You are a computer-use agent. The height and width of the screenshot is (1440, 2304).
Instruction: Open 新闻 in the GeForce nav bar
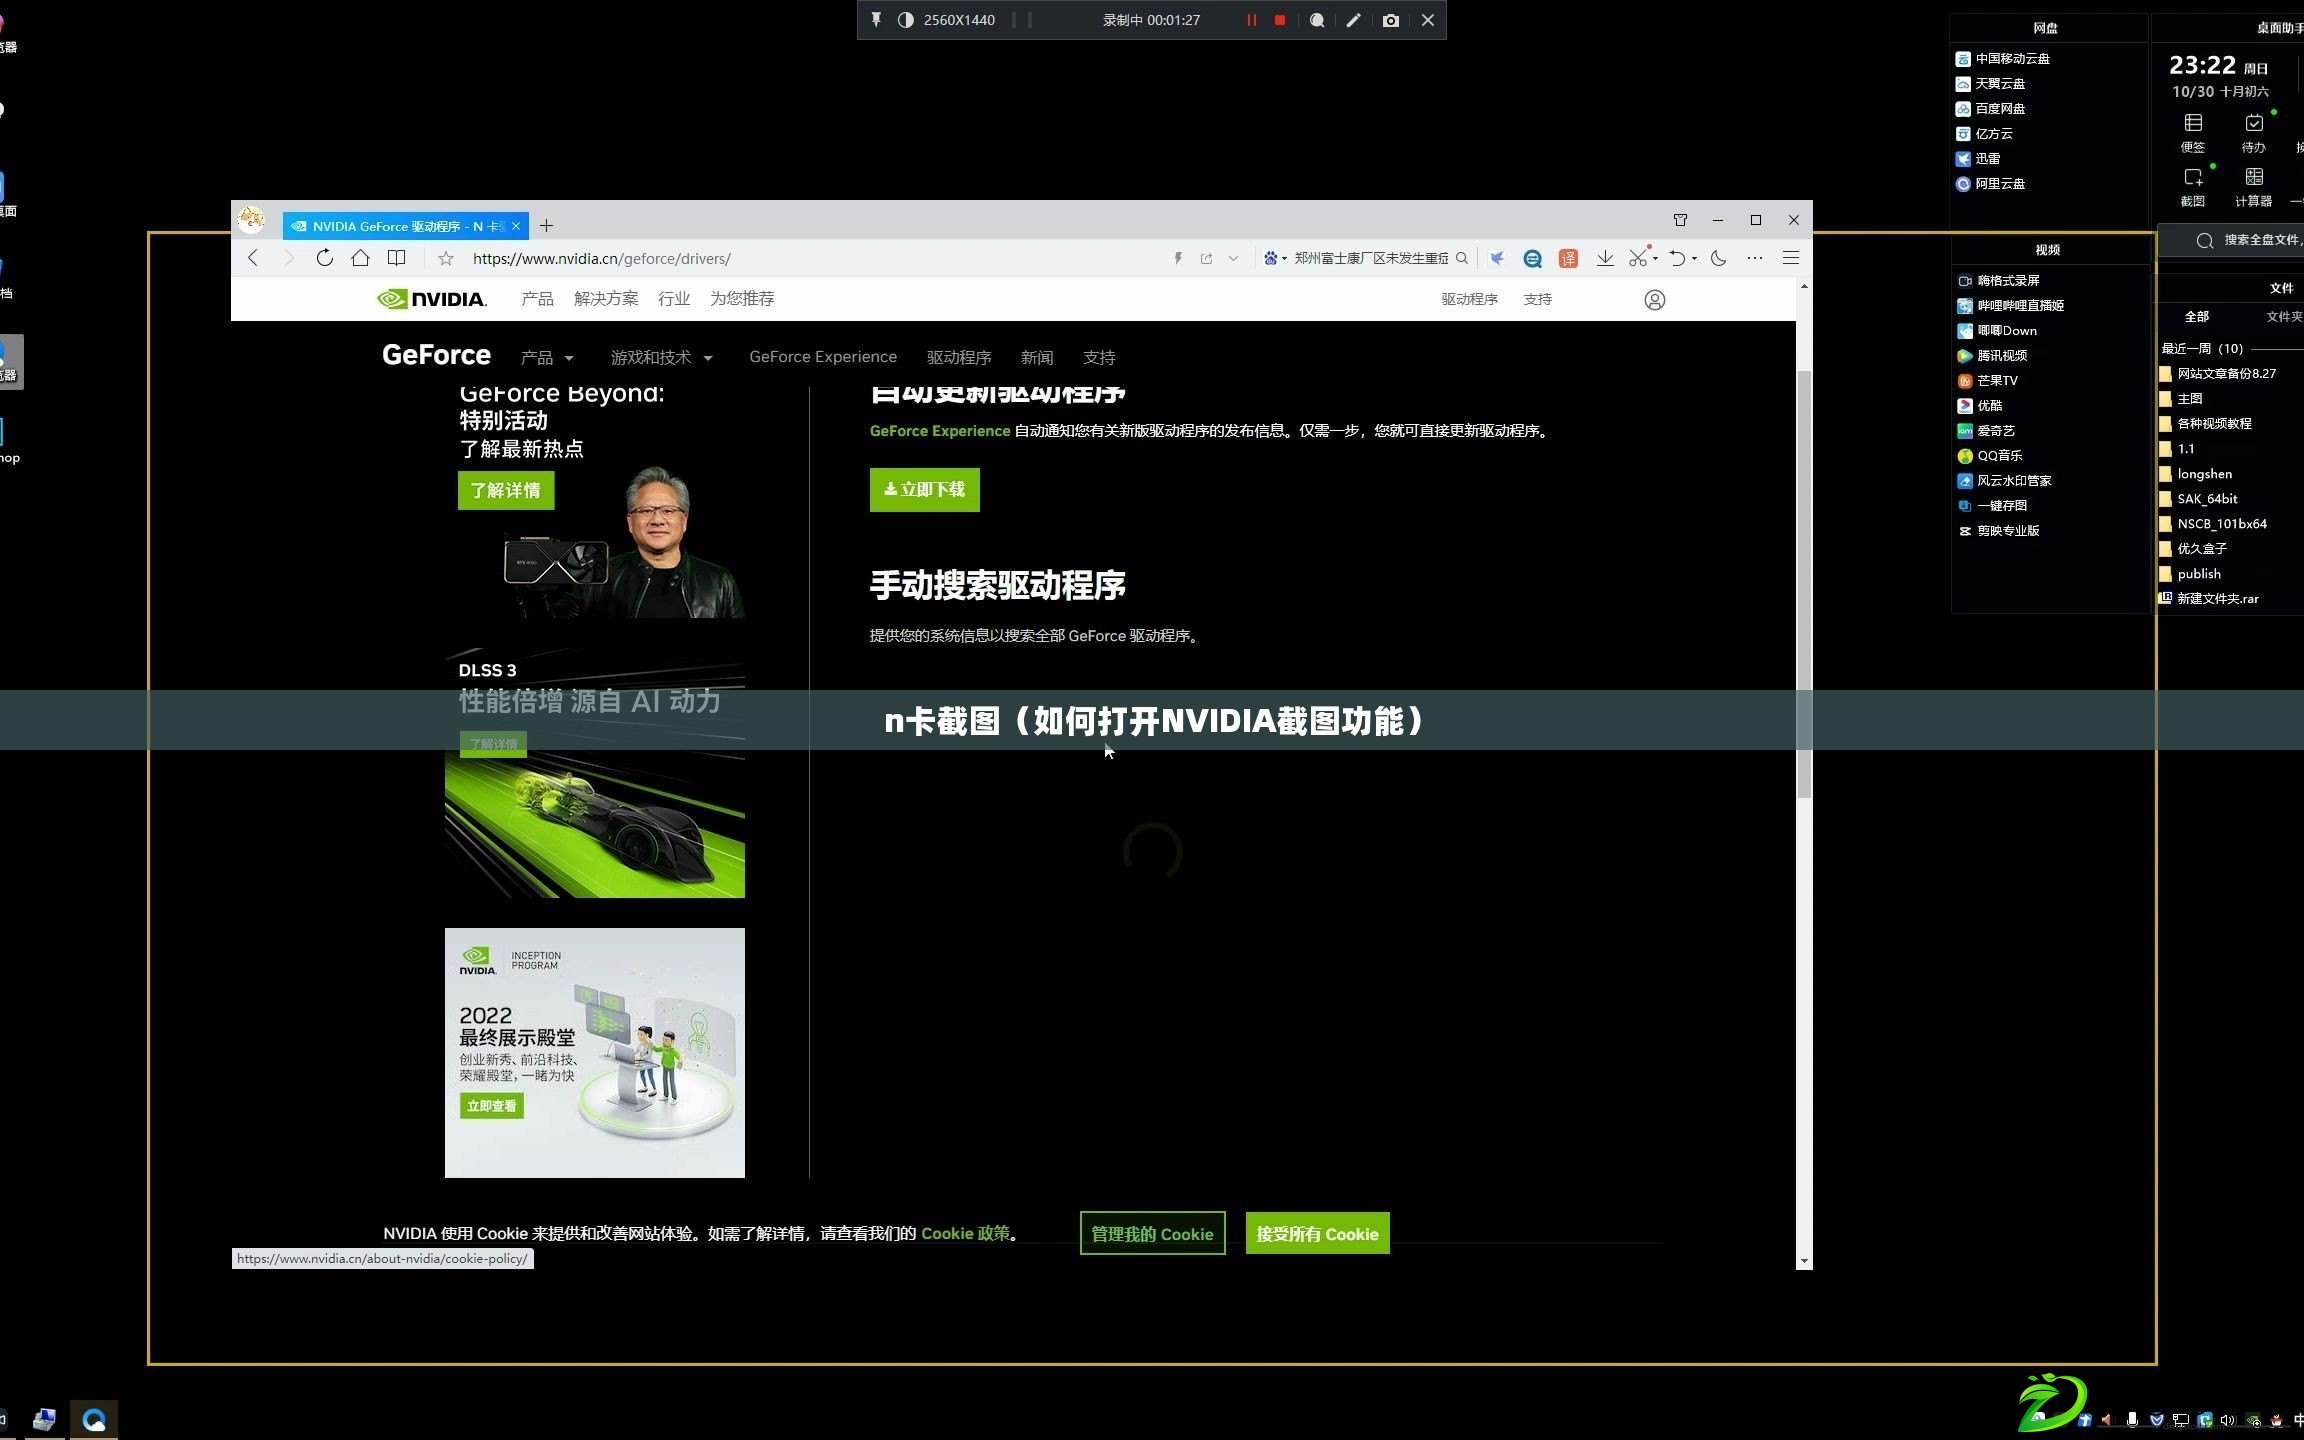[x=1037, y=357]
